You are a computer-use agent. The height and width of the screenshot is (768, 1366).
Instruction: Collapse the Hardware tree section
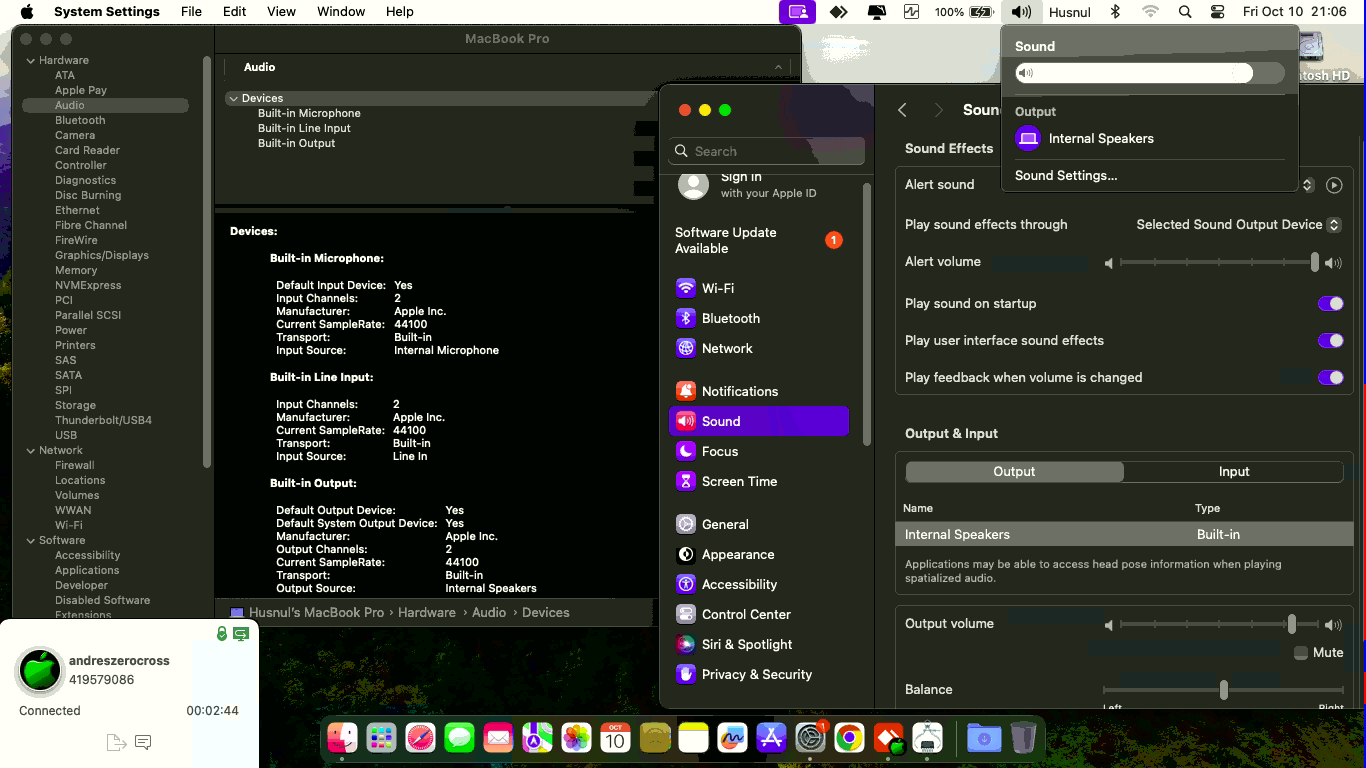31,60
